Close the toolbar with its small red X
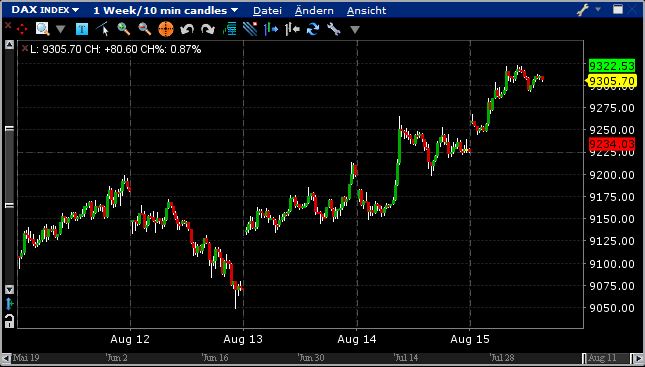This screenshot has width=645, height=367. [x=7, y=25]
